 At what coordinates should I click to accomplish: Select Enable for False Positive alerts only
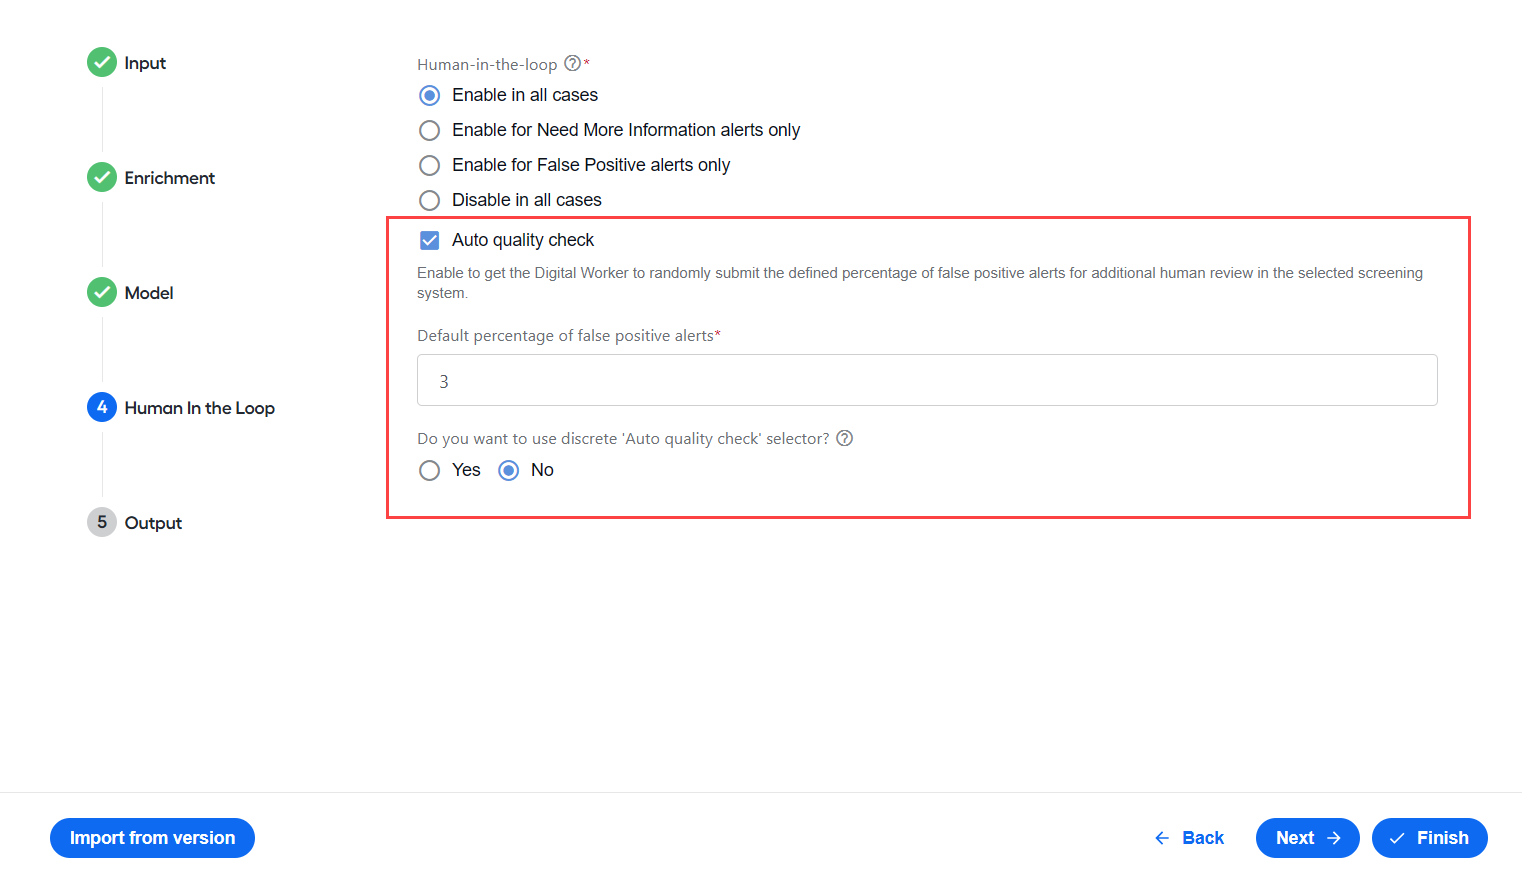click(429, 165)
